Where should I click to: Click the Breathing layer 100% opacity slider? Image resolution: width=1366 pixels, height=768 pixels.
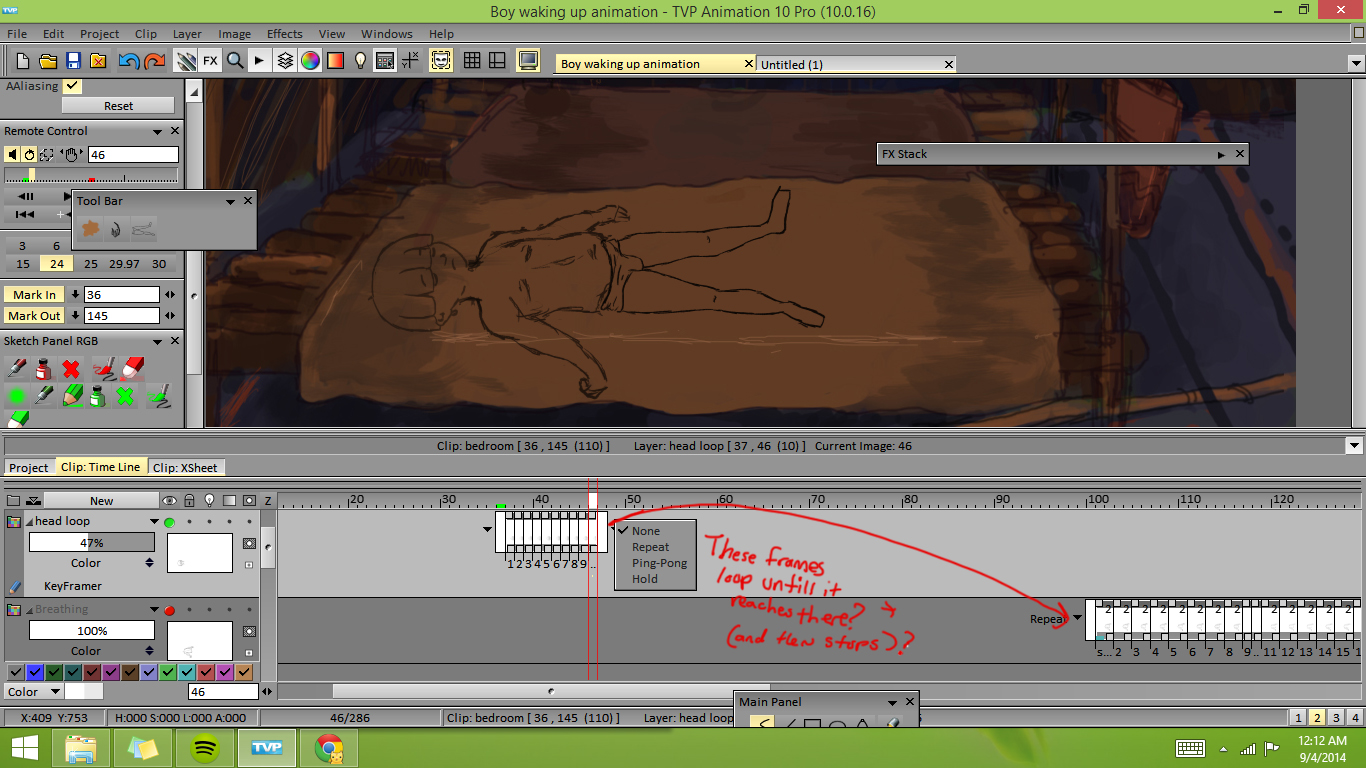[x=91, y=631]
